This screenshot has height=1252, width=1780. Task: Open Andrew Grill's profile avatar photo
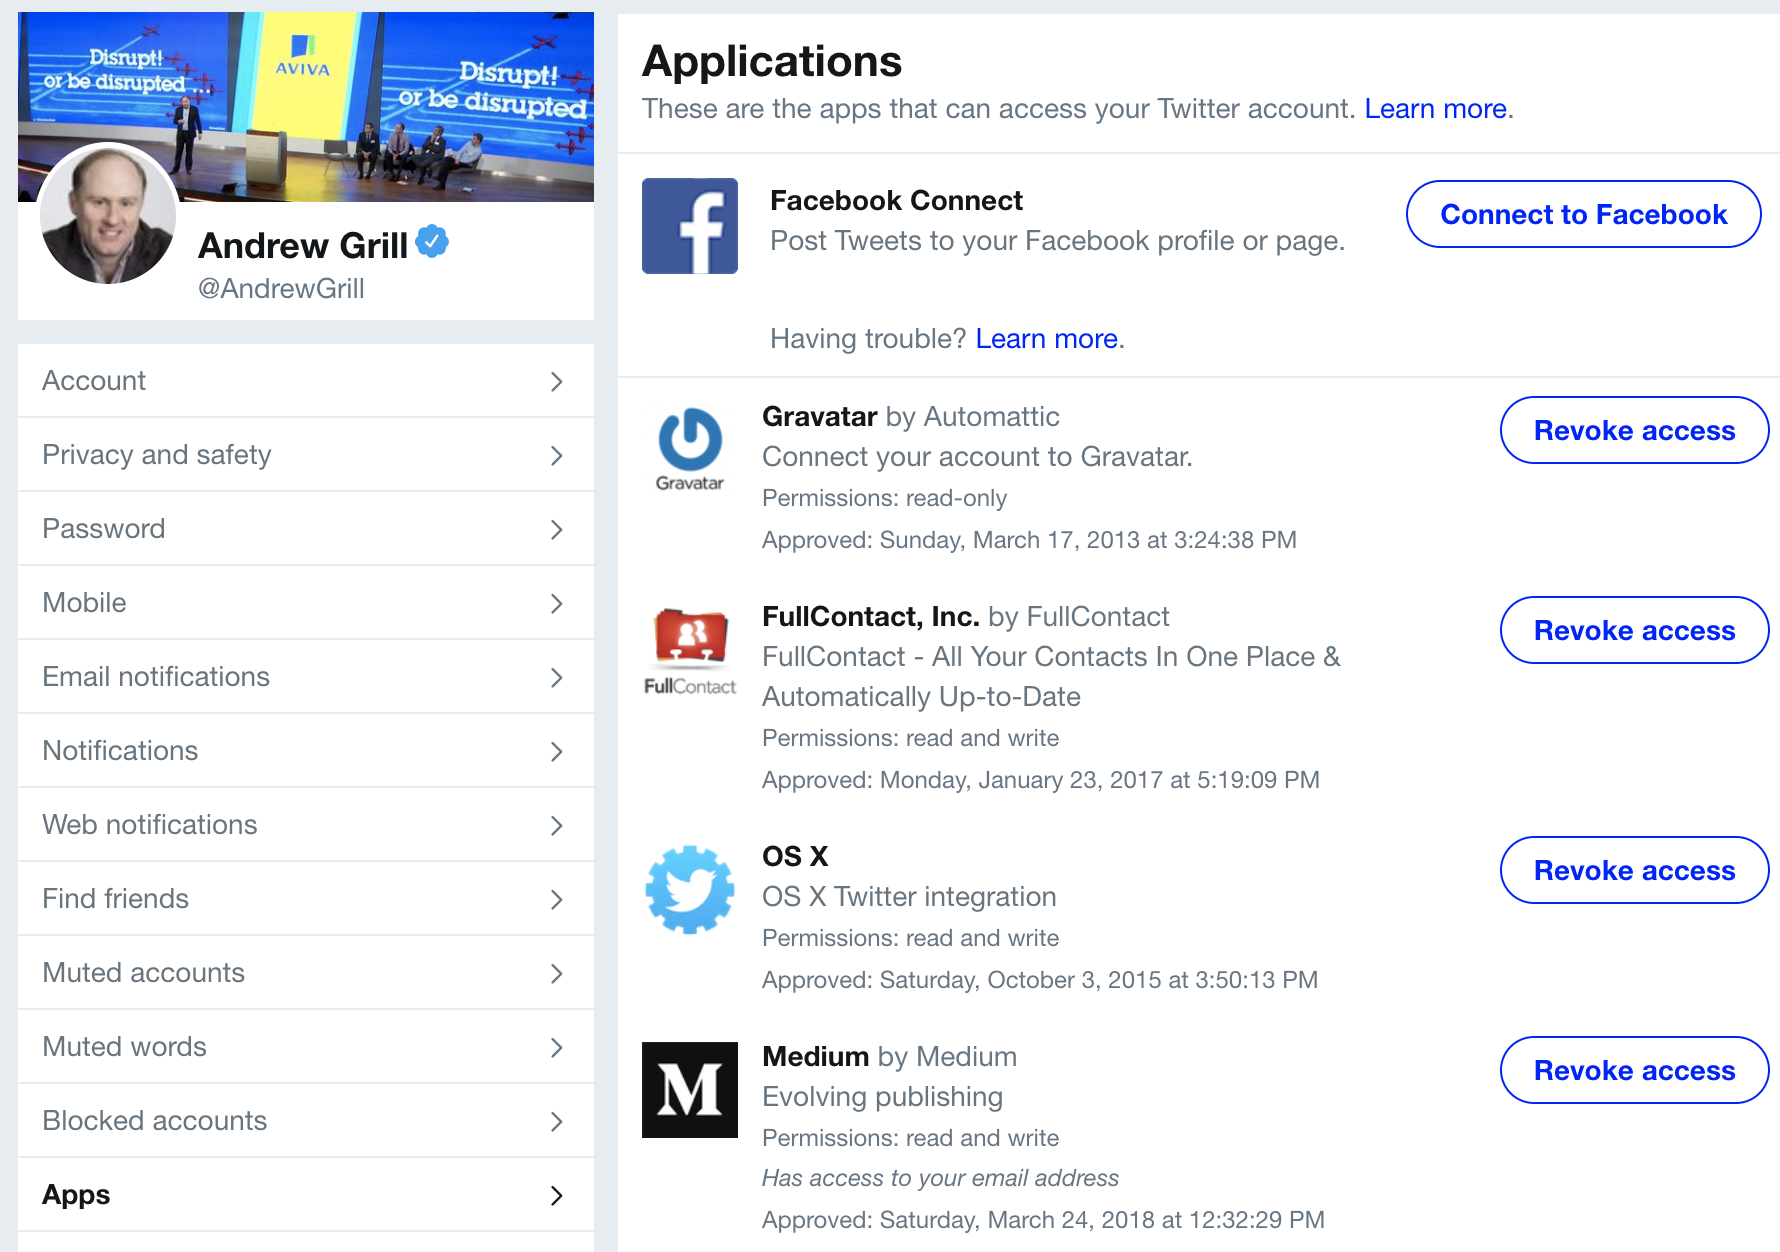point(108,214)
